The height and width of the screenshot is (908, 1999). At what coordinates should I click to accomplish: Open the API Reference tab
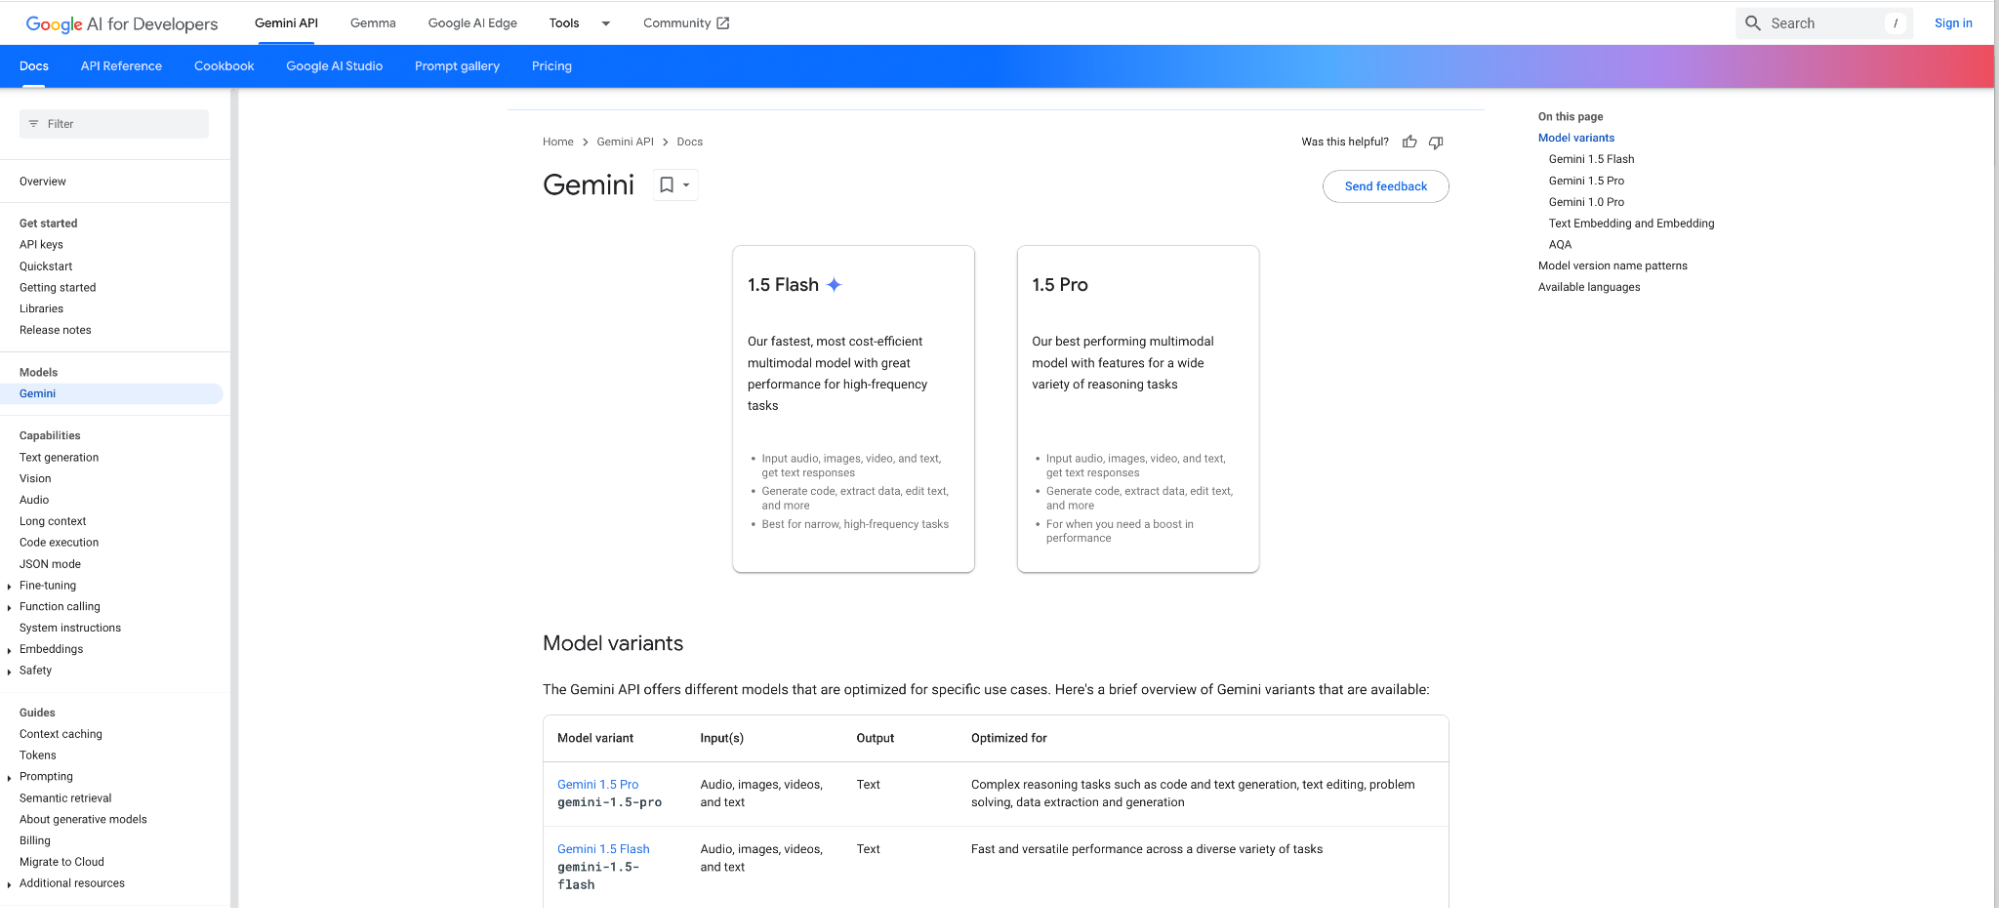coord(121,66)
